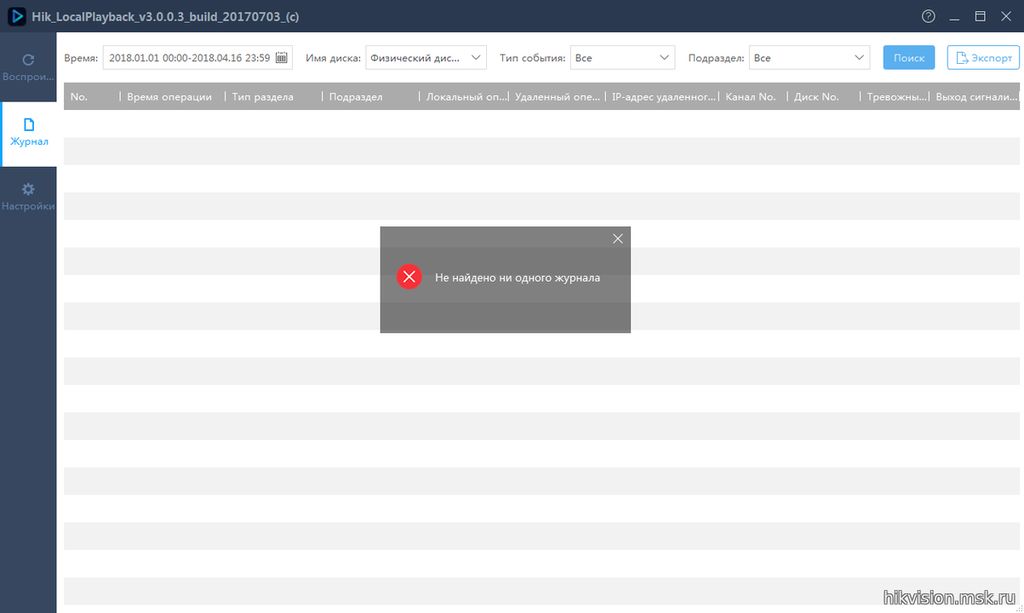
Task: Close the 'Не найдено ни одного журнала' dialog
Action: point(618,239)
